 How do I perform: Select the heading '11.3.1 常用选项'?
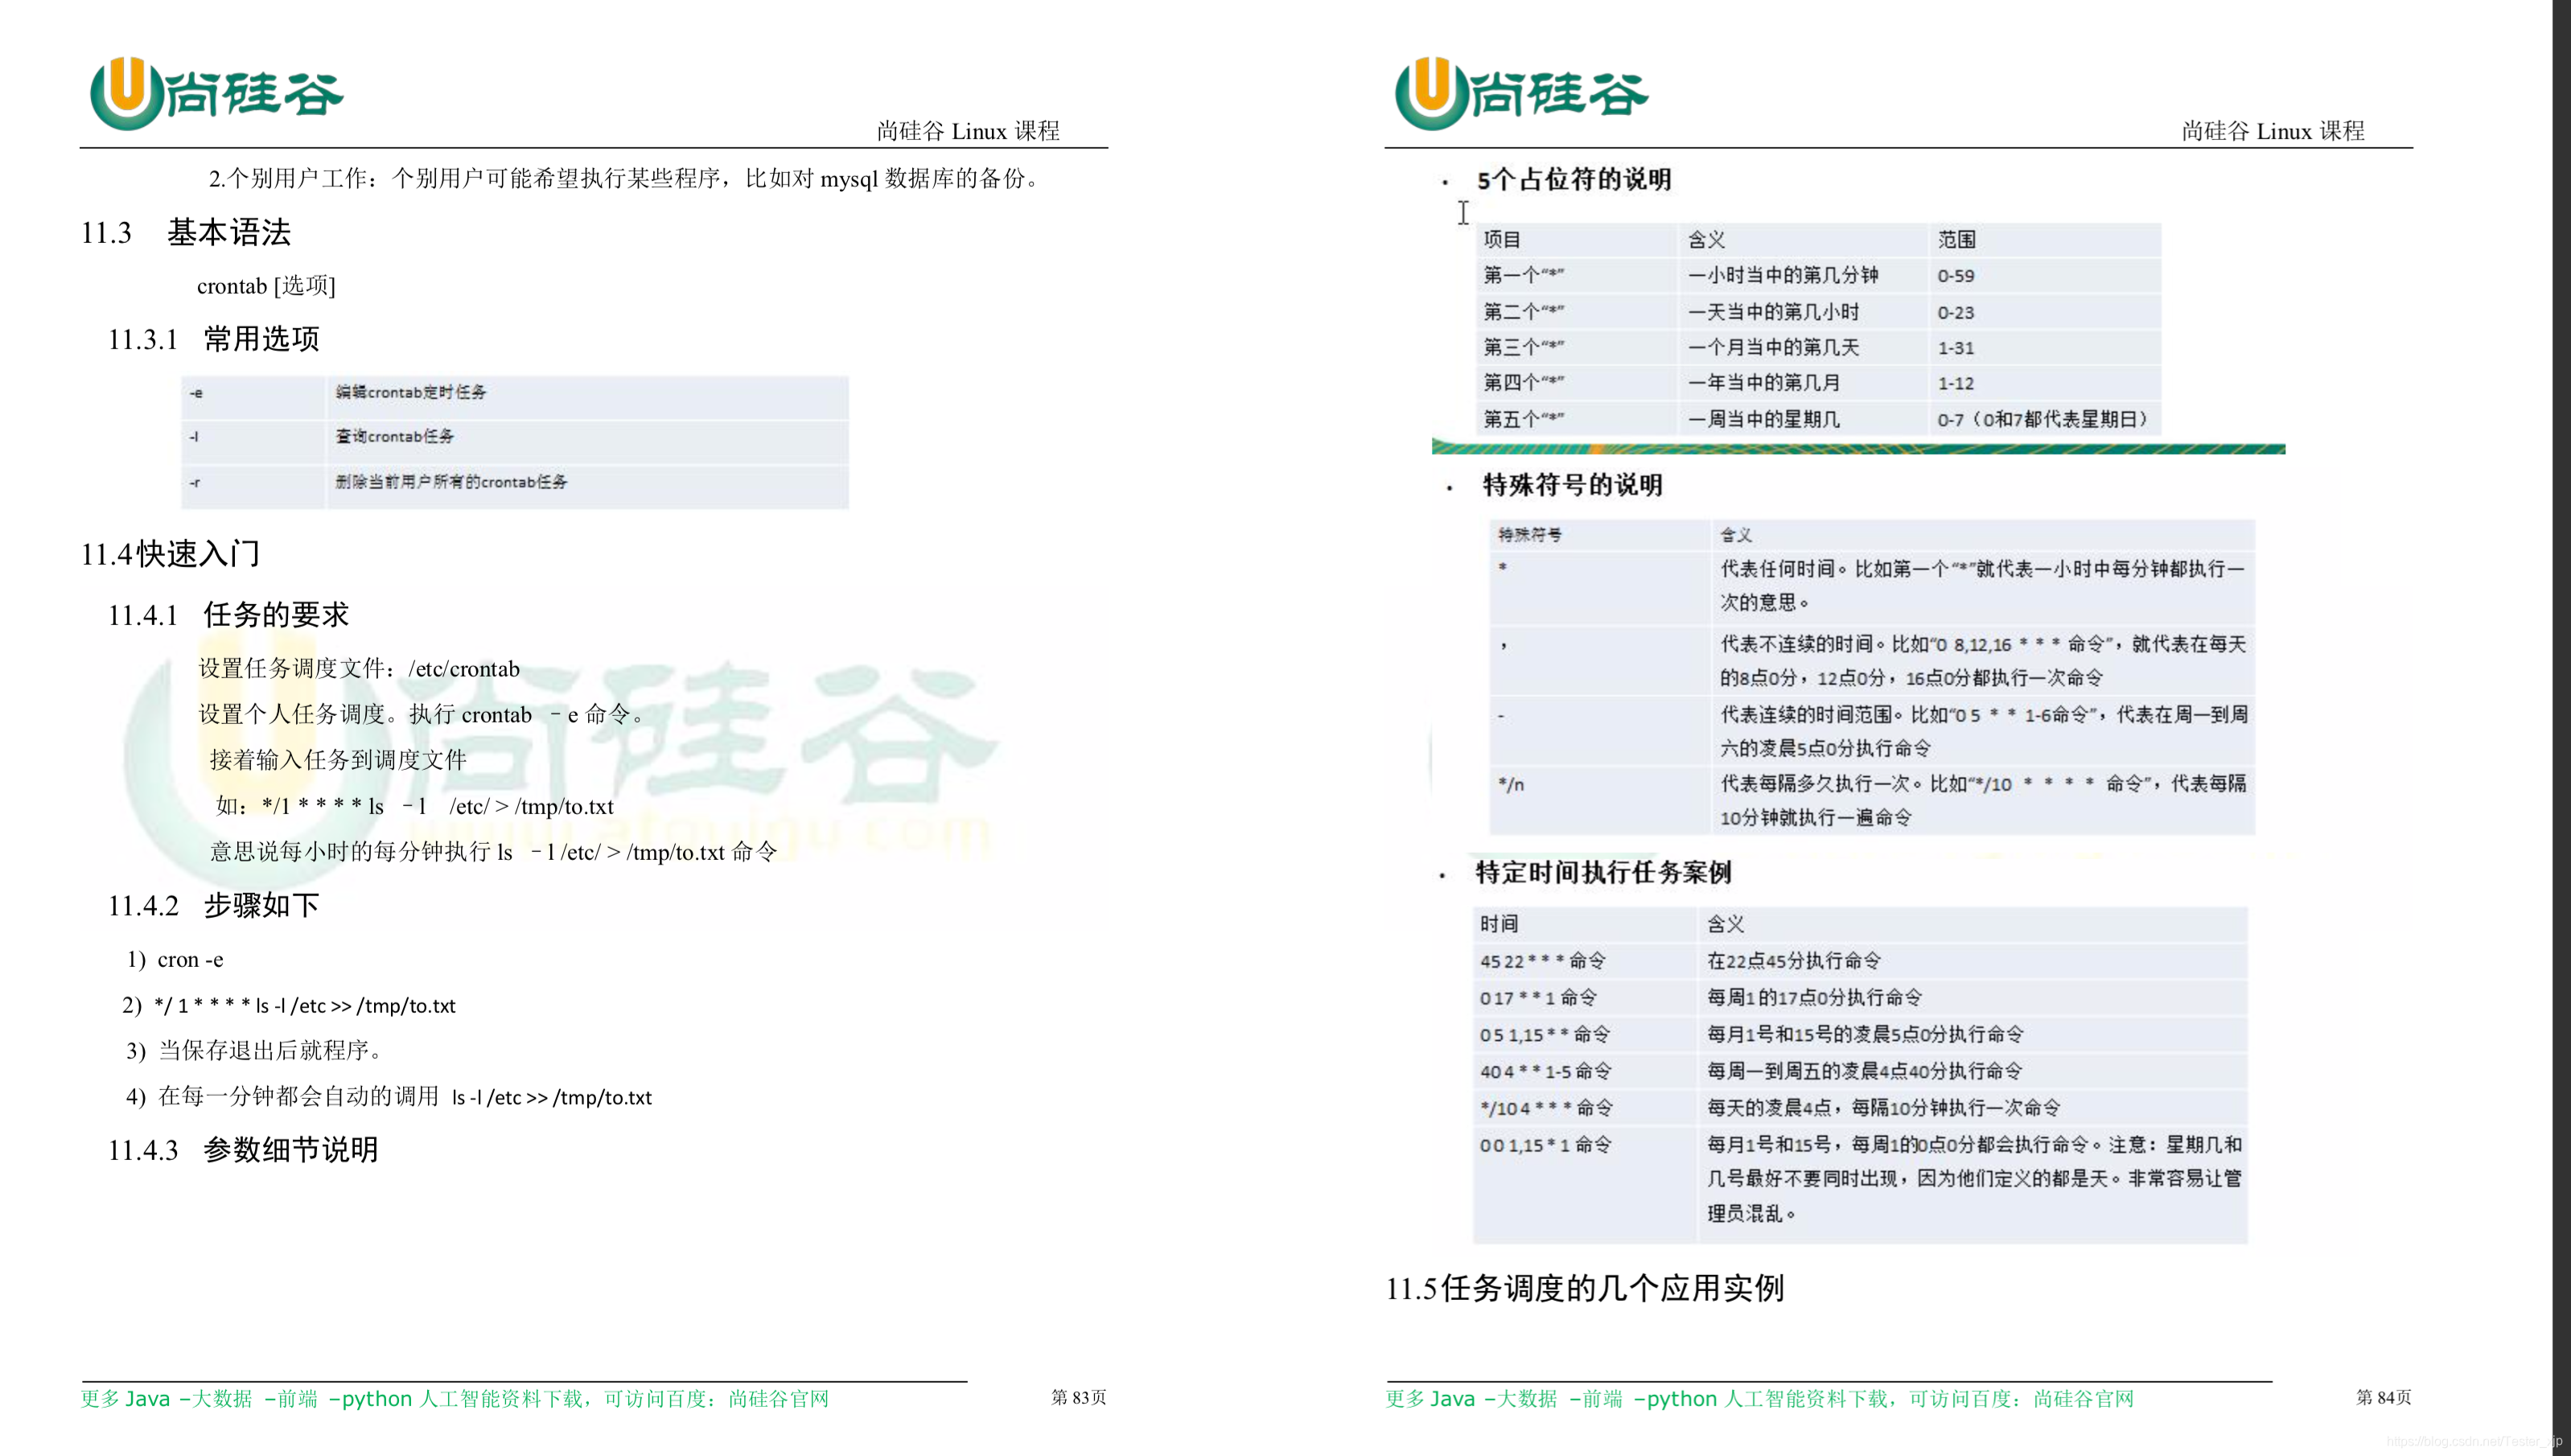(x=214, y=339)
